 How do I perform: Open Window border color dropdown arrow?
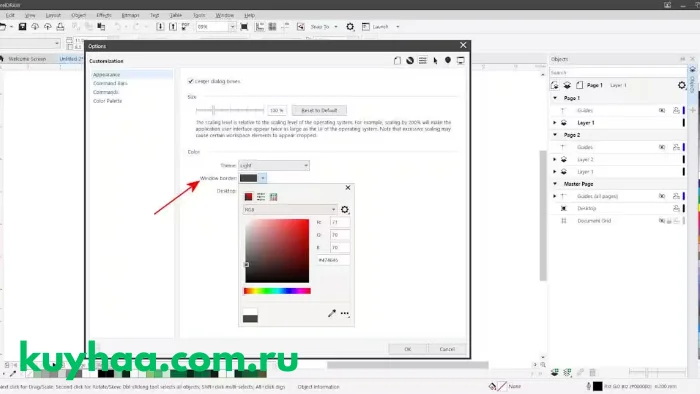[x=263, y=178]
